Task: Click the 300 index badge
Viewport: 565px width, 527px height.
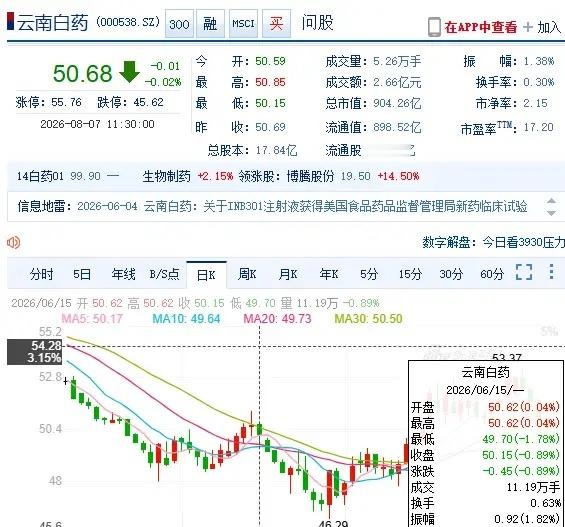Action: tap(179, 24)
